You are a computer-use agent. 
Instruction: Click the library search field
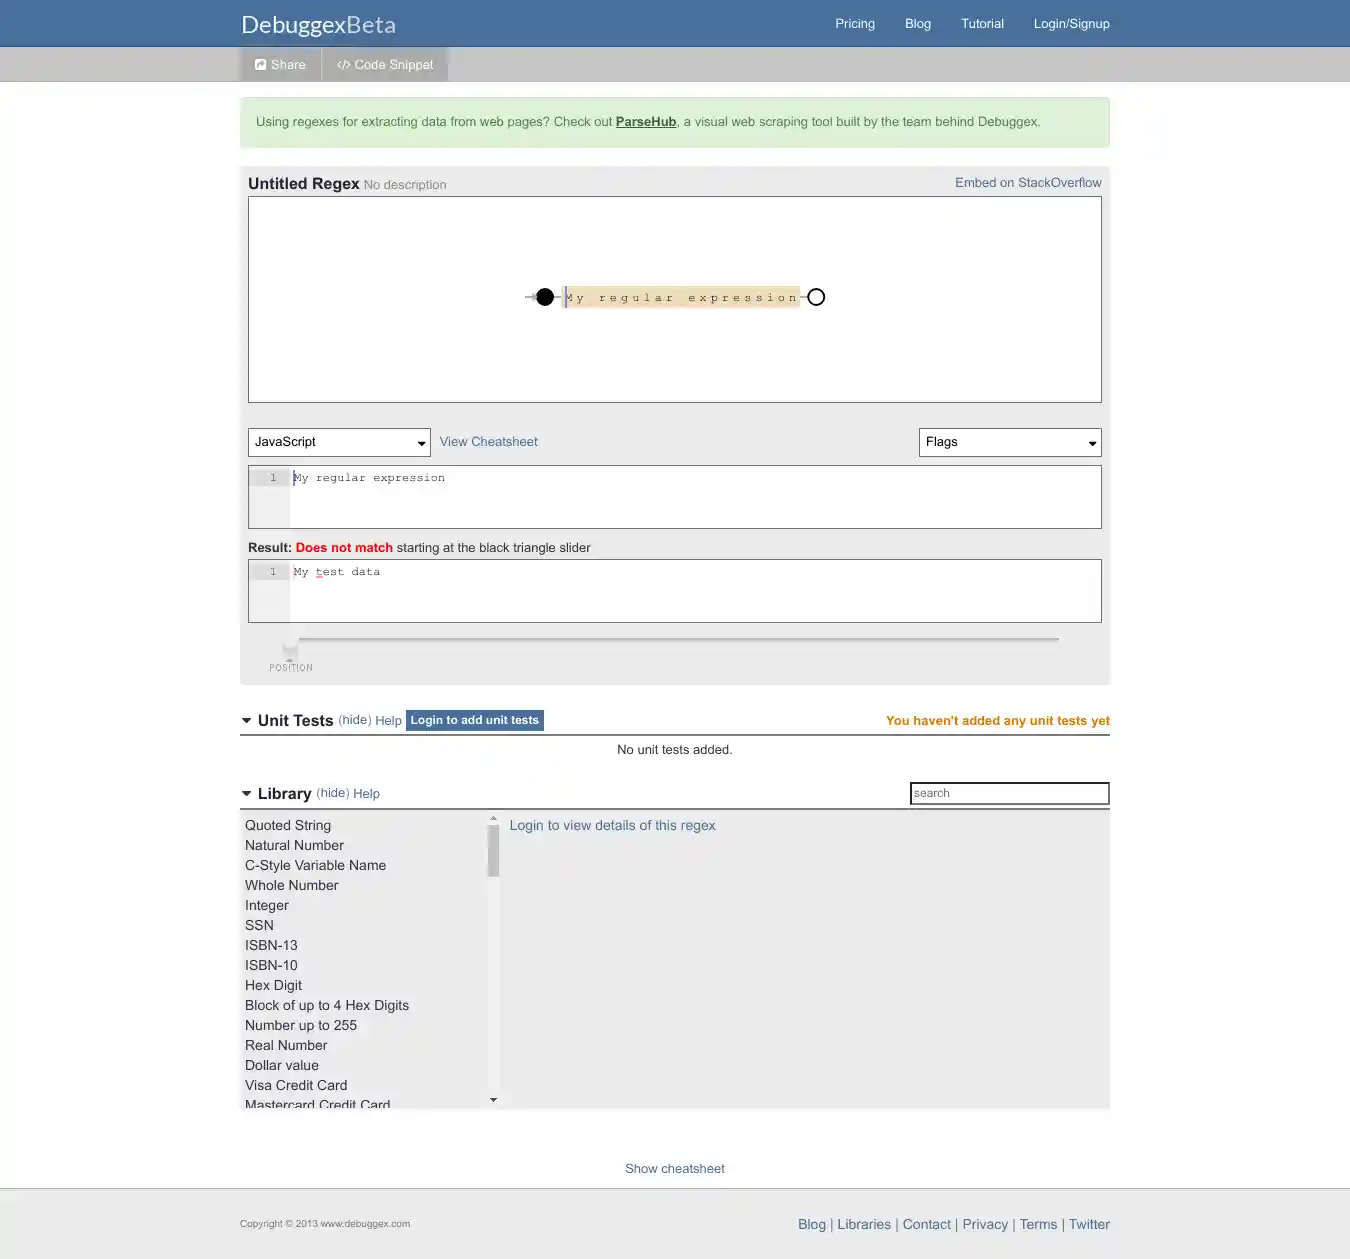(x=1009, y=793)
